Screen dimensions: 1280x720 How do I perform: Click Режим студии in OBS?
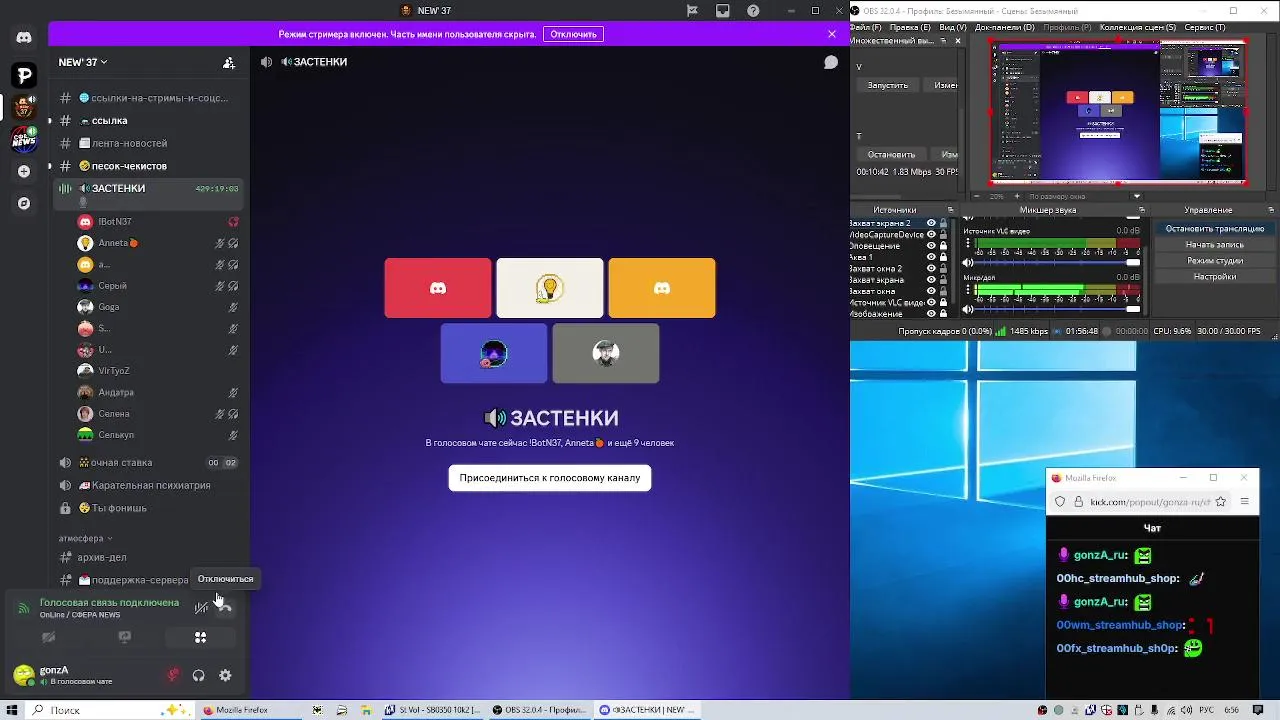pyautogui.click(x=1214, y=261)
